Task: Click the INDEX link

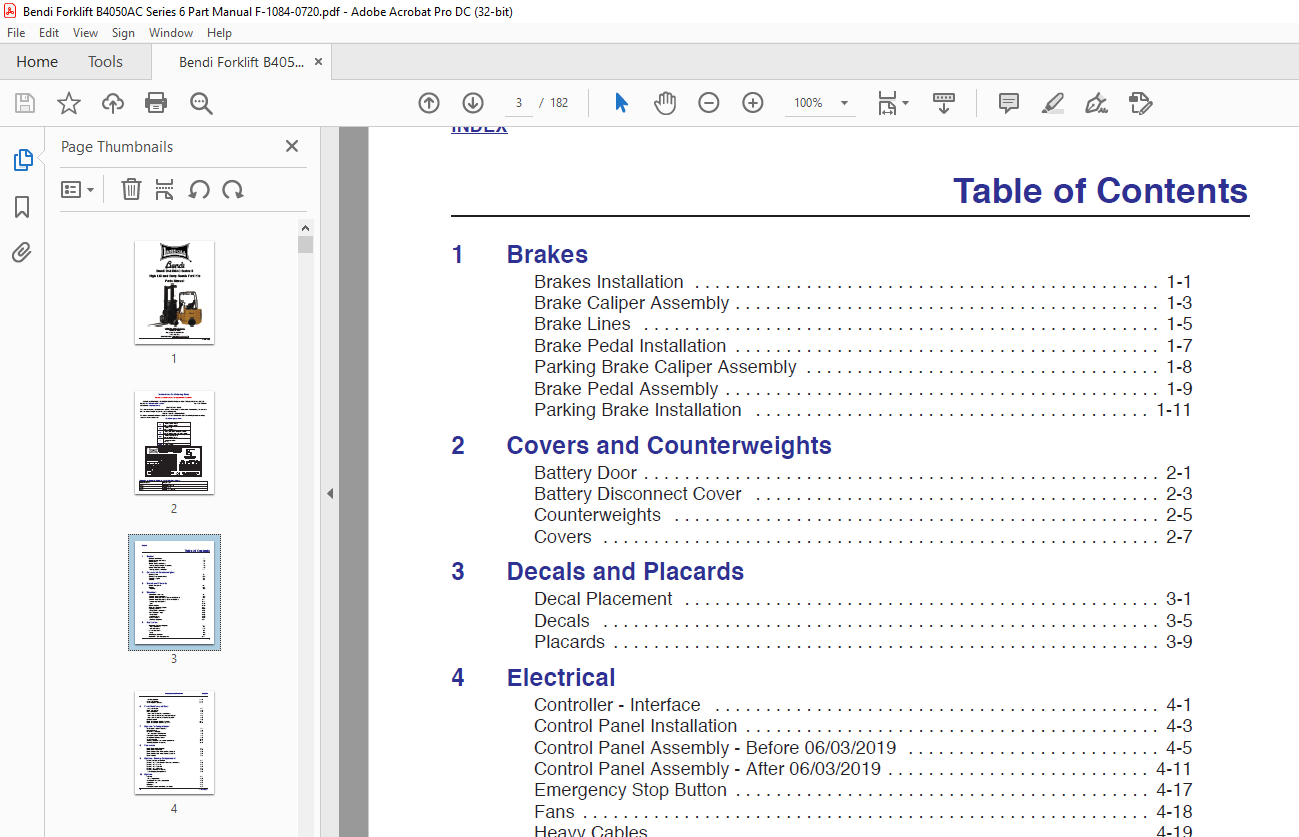Action: (479, 128)
